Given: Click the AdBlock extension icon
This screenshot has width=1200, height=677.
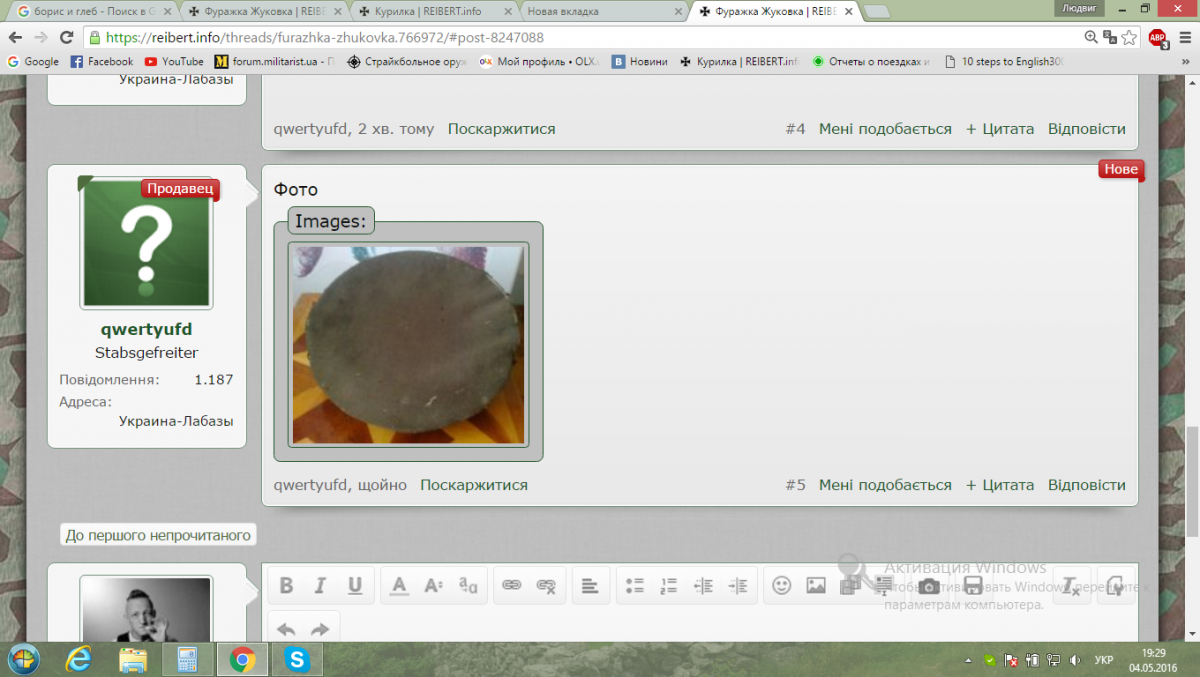Looking at the screenshot, I should pyautogui.click(x=1157, y=38).
